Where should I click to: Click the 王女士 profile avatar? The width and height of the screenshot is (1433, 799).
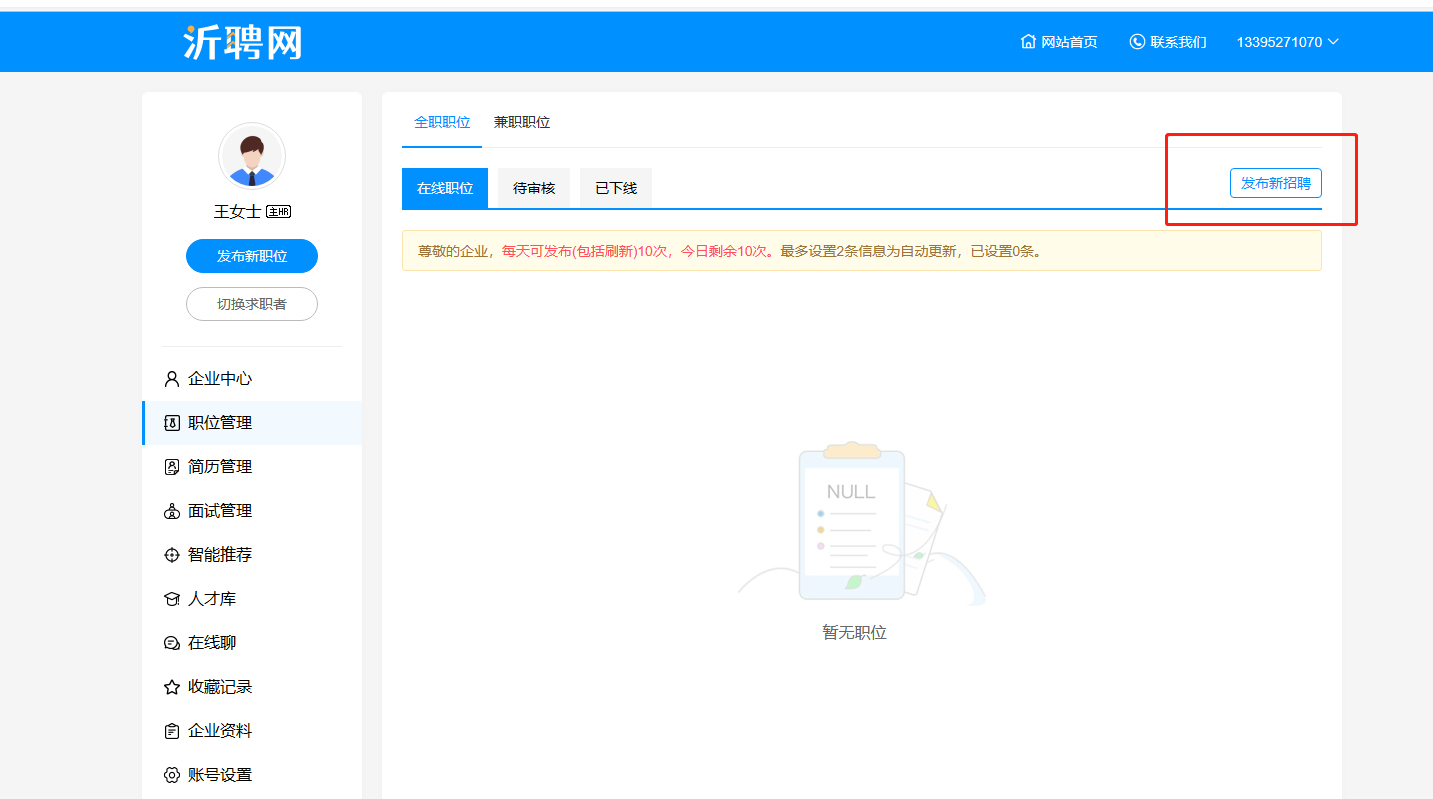[252, 156]
